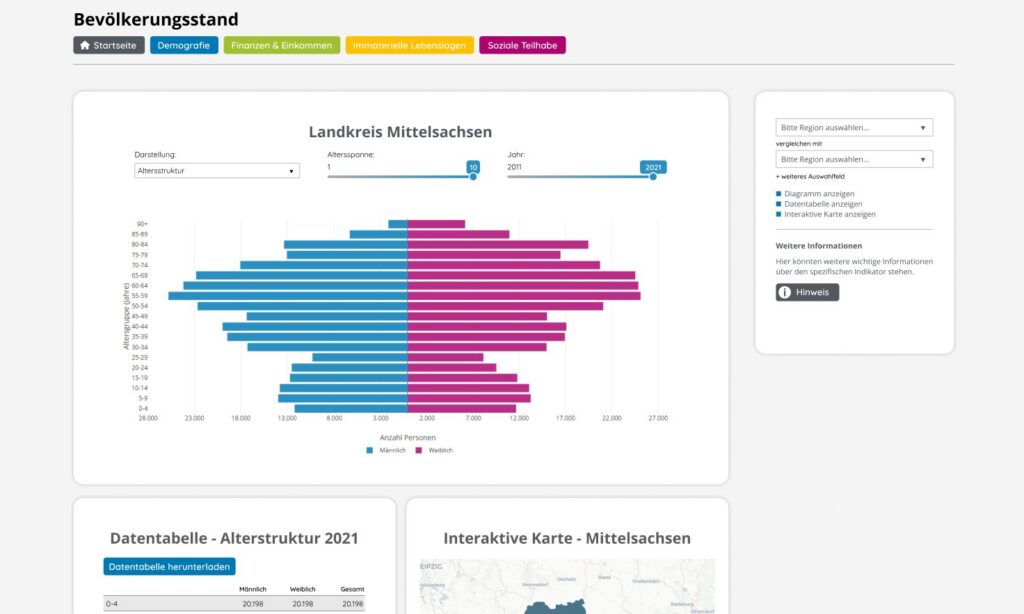Viewport: 1024px width, 614px height.
Task: Click the interactive Mittelsachsen map
Action: [567, 586]
